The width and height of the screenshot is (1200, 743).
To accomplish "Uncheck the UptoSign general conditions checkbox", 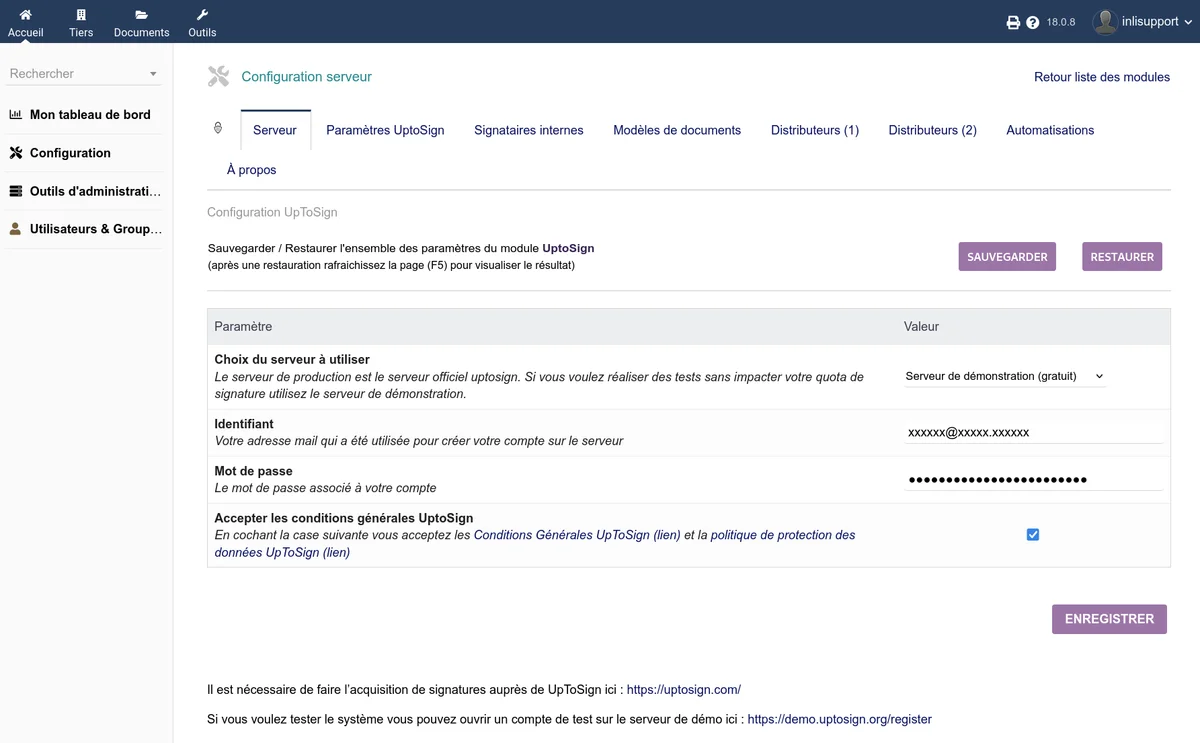I will [x=1033, y=535].
